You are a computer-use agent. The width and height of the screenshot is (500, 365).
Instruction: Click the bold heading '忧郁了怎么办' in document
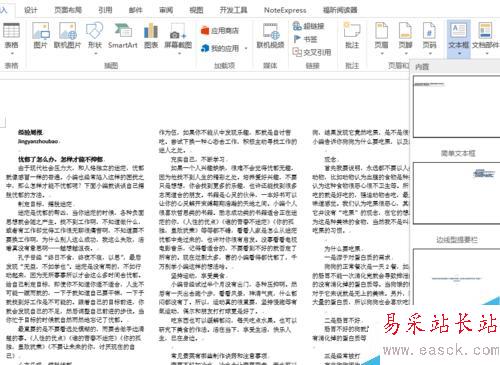pyautogui.click(x=60, y=159)
